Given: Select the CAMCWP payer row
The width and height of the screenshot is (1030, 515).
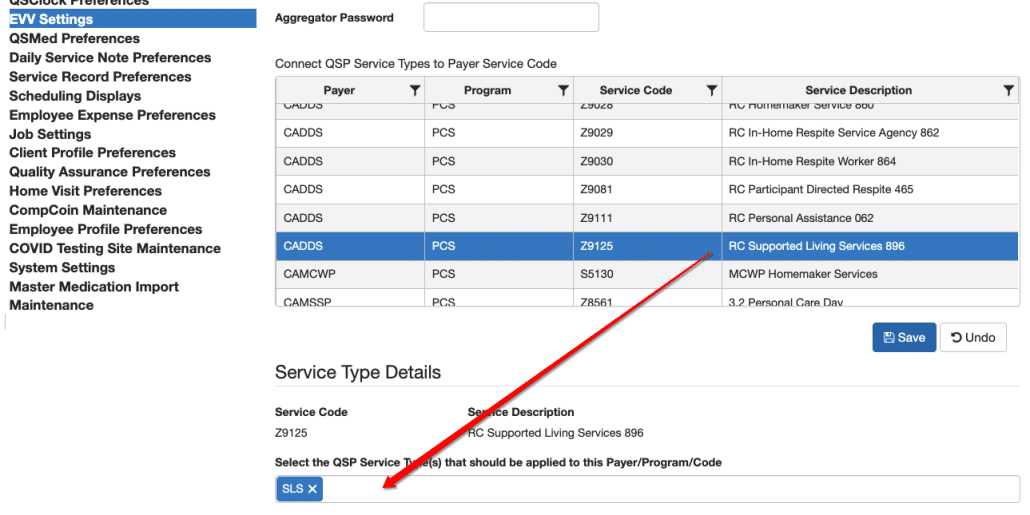Looking at the screenshot, I should 647,274.
